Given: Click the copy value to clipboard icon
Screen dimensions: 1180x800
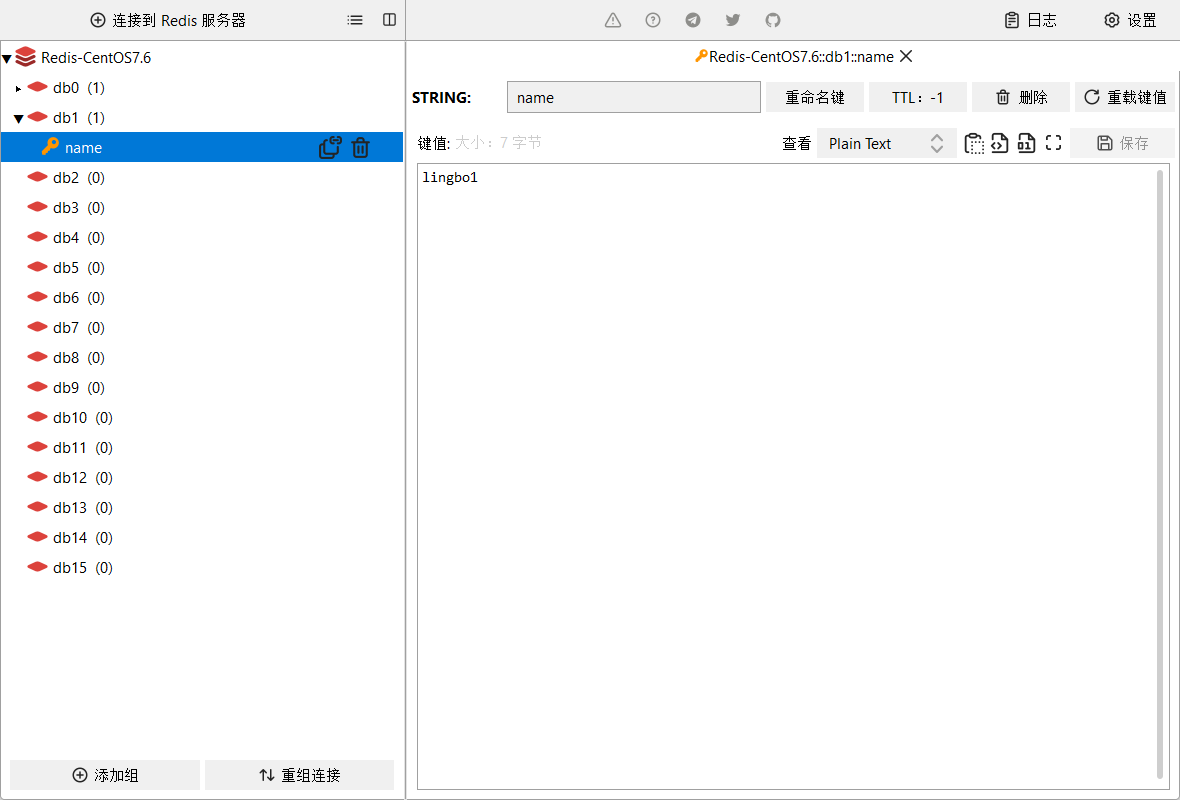Looking at the screenshot, I should click(x=974, y=143).
